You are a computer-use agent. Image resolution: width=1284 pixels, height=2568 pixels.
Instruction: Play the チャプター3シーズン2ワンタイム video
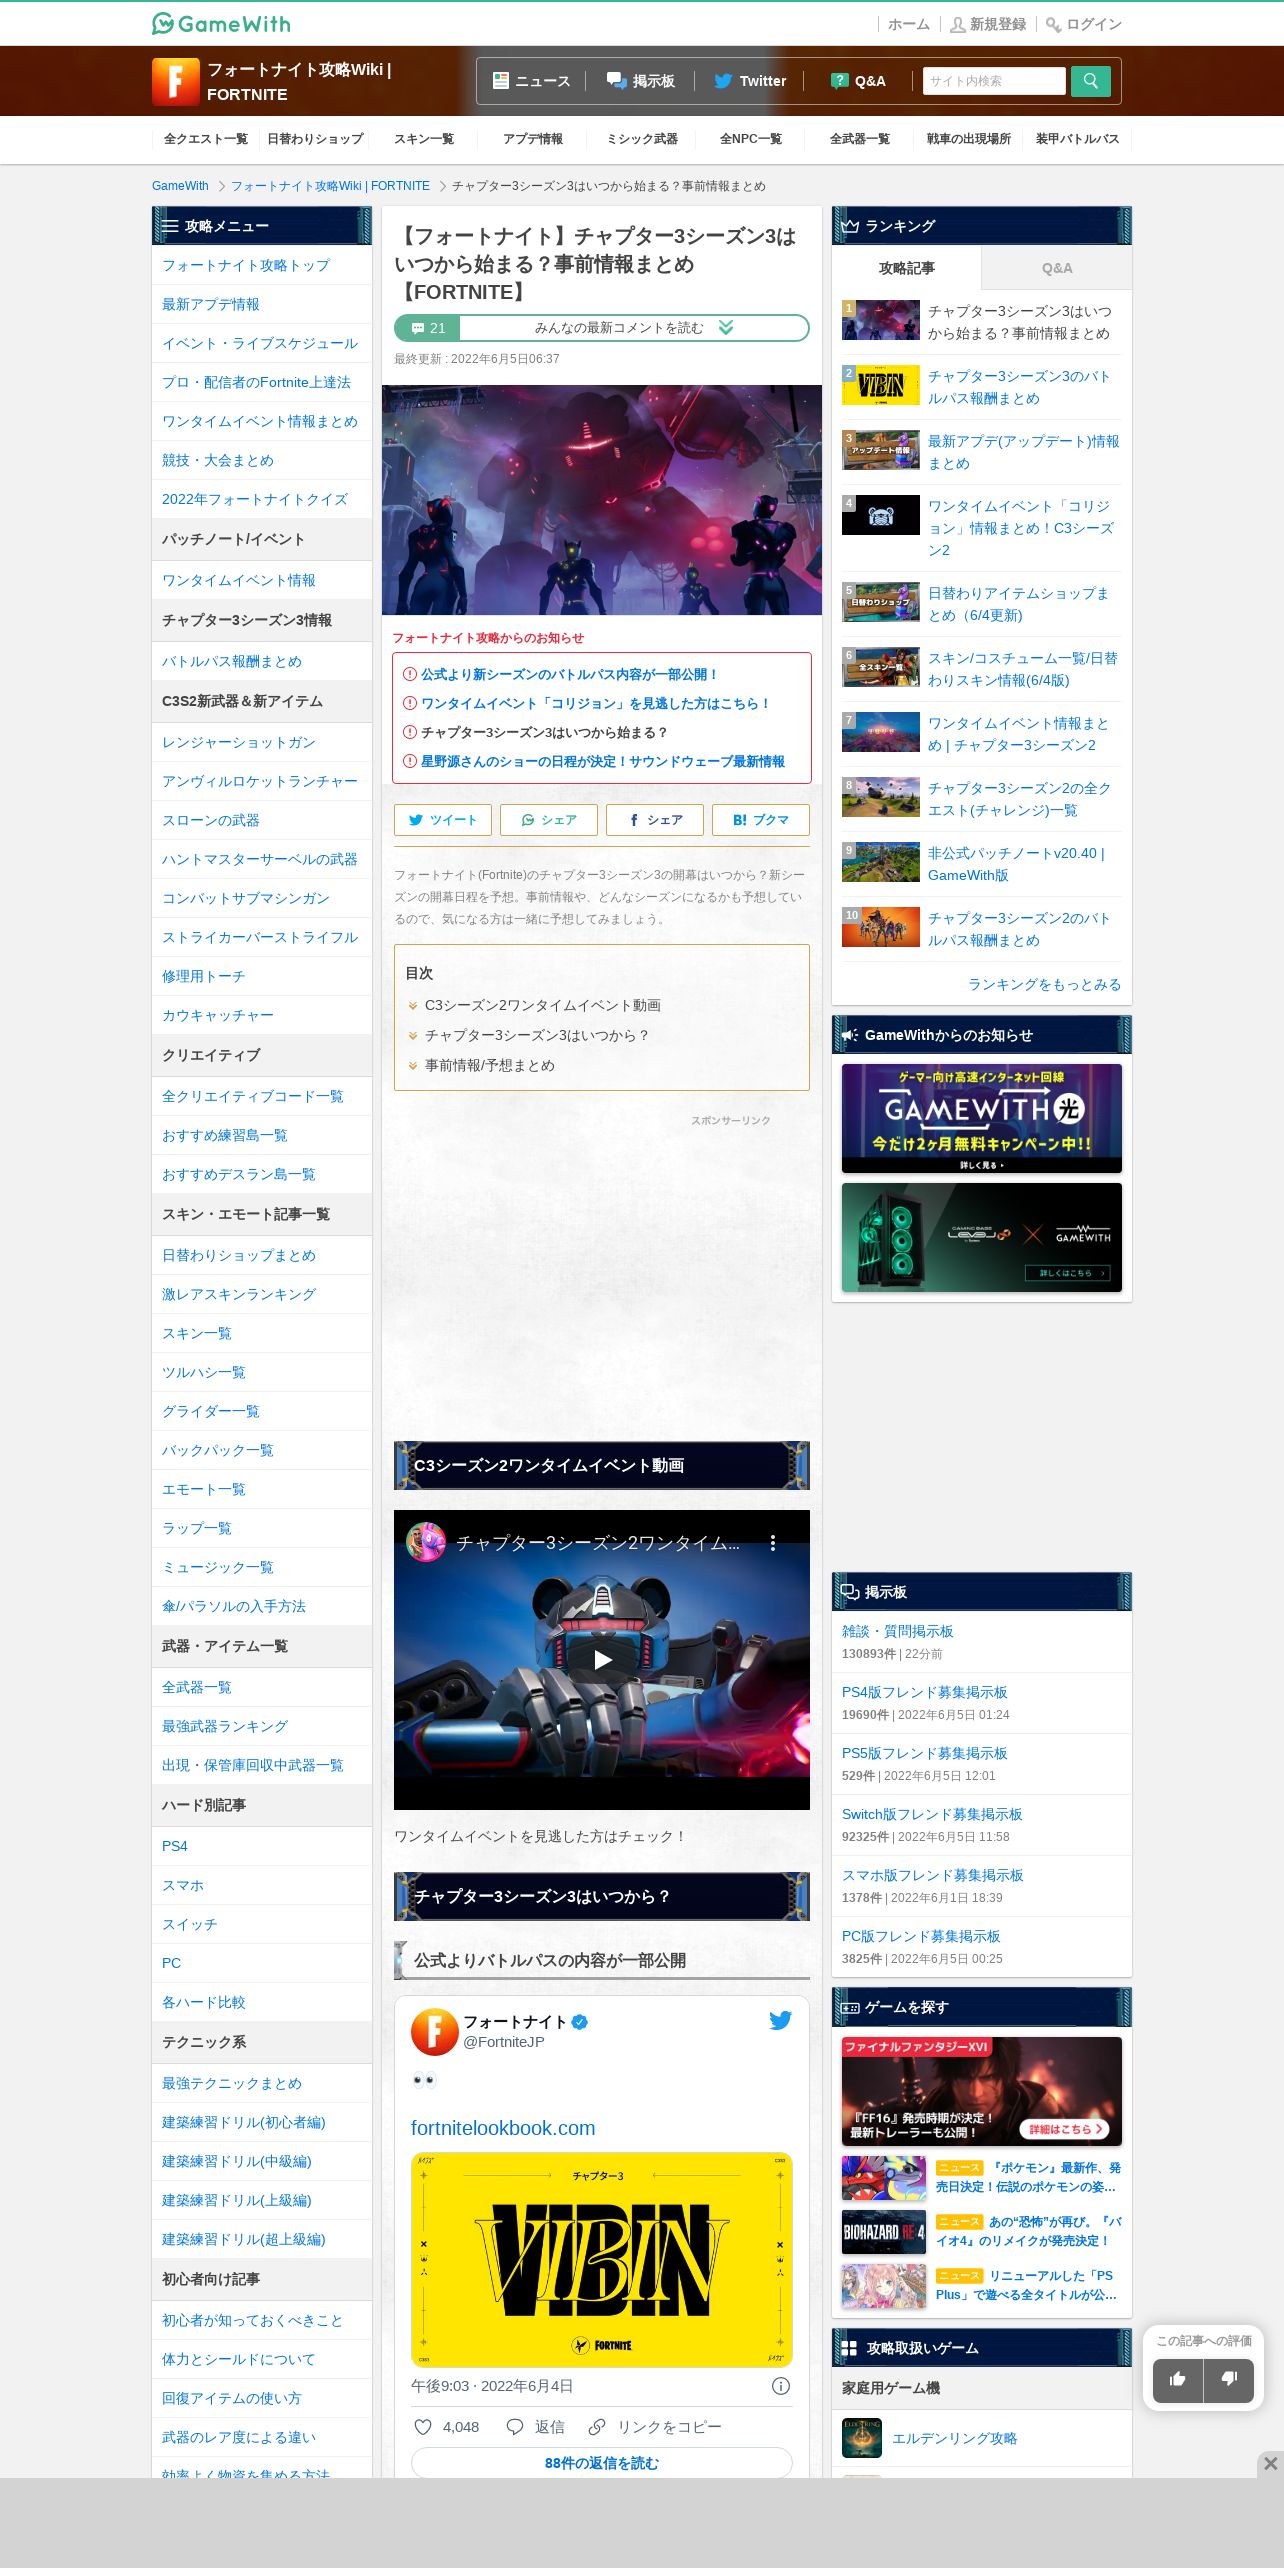click(x=602, y=1660)
